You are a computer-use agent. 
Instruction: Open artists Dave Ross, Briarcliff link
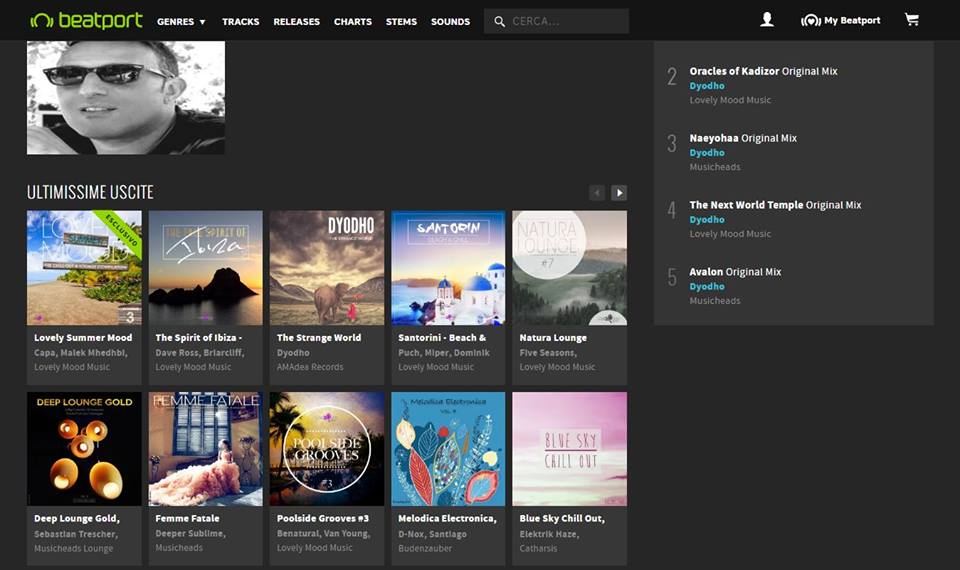pyautogui.click(x=200, y=353)
